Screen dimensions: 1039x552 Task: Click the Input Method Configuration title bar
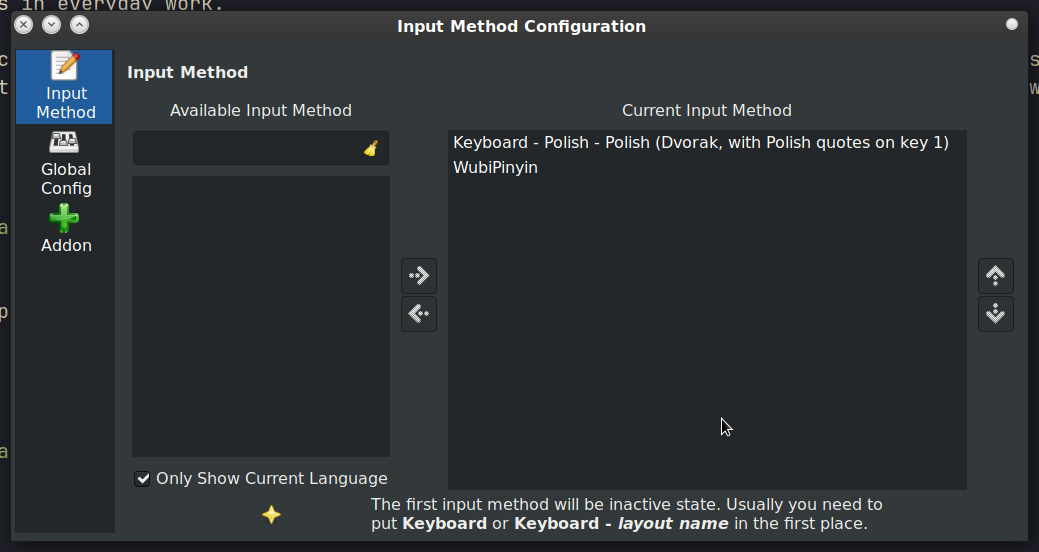(x=521, y=26)
